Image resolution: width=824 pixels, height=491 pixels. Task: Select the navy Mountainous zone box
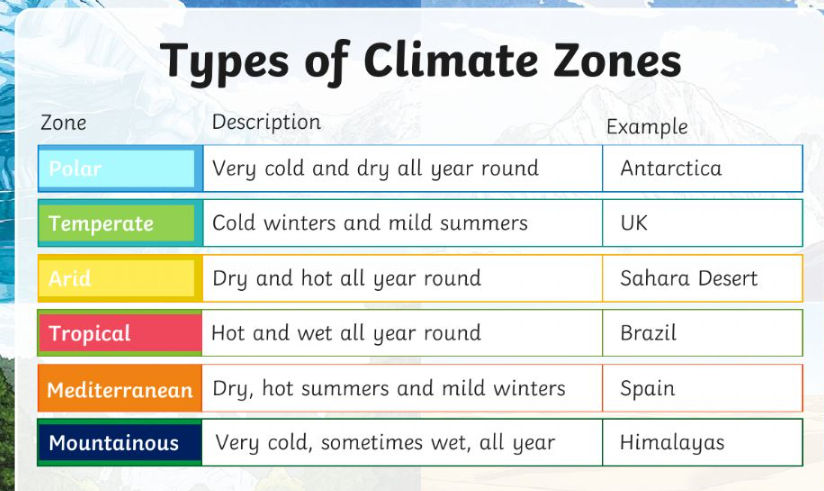tap(120, 443)
